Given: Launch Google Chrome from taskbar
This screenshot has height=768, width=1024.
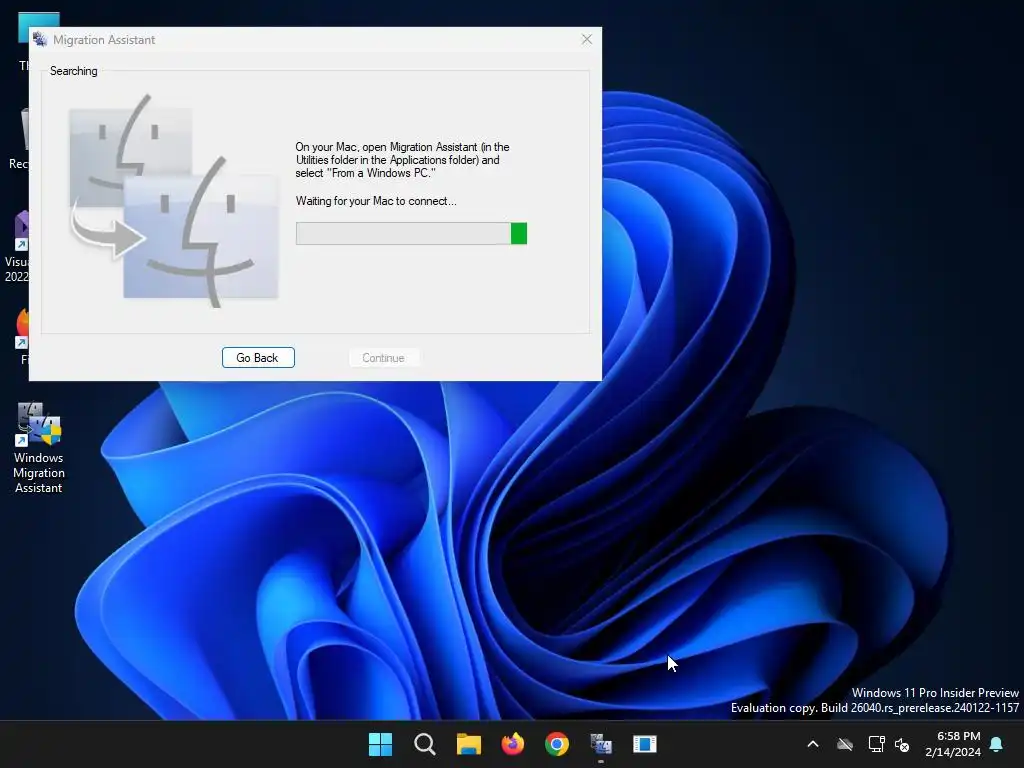Looking at the screenshot, I should (556, 744).
